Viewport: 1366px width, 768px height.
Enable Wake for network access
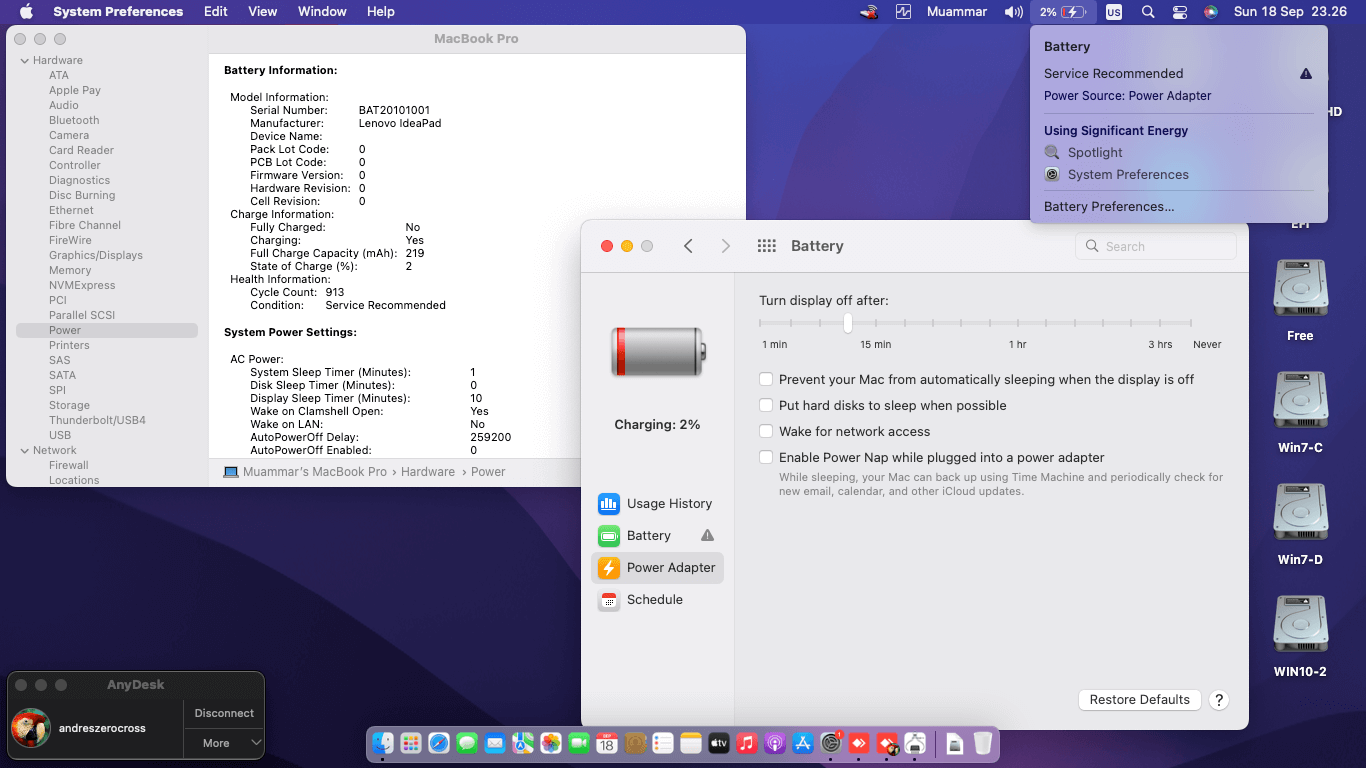[766, 432]
